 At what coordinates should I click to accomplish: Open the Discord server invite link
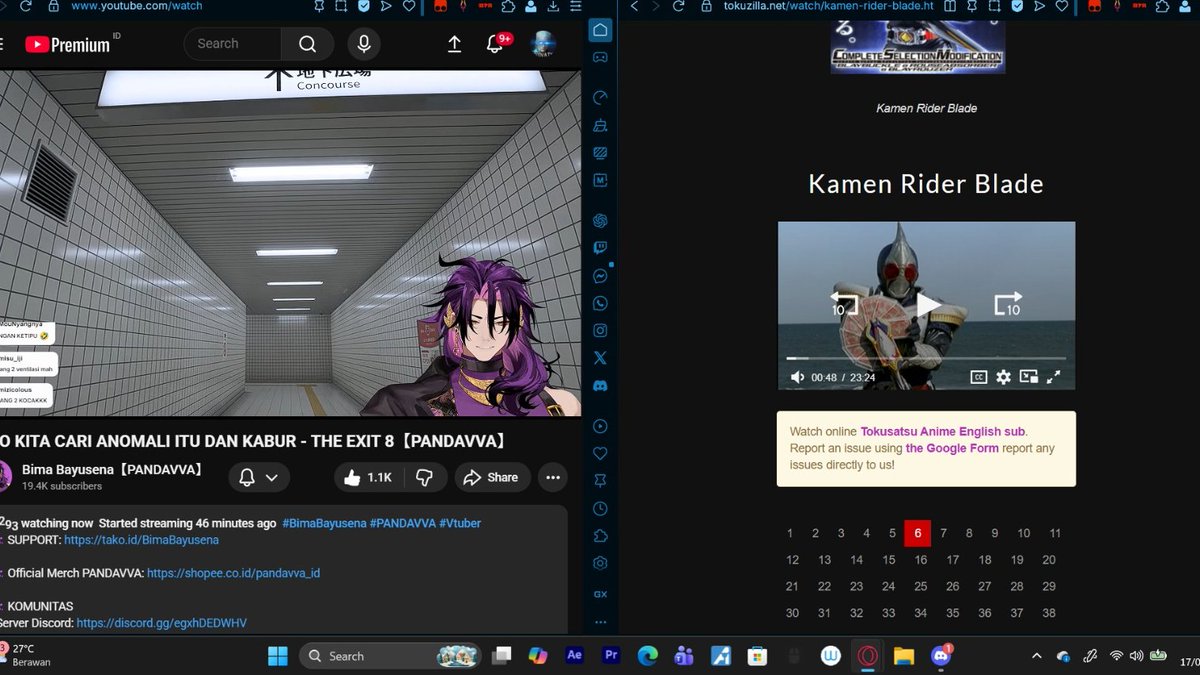pyautogui.click(x=161, y=623)
